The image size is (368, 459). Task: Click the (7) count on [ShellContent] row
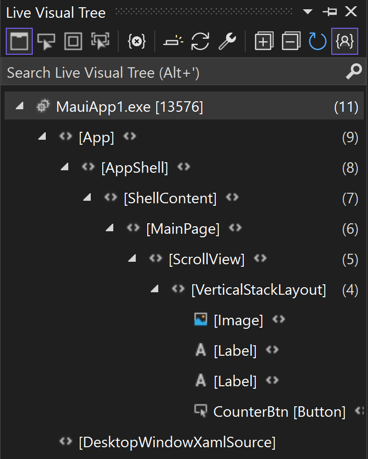[x=350, y=199]
